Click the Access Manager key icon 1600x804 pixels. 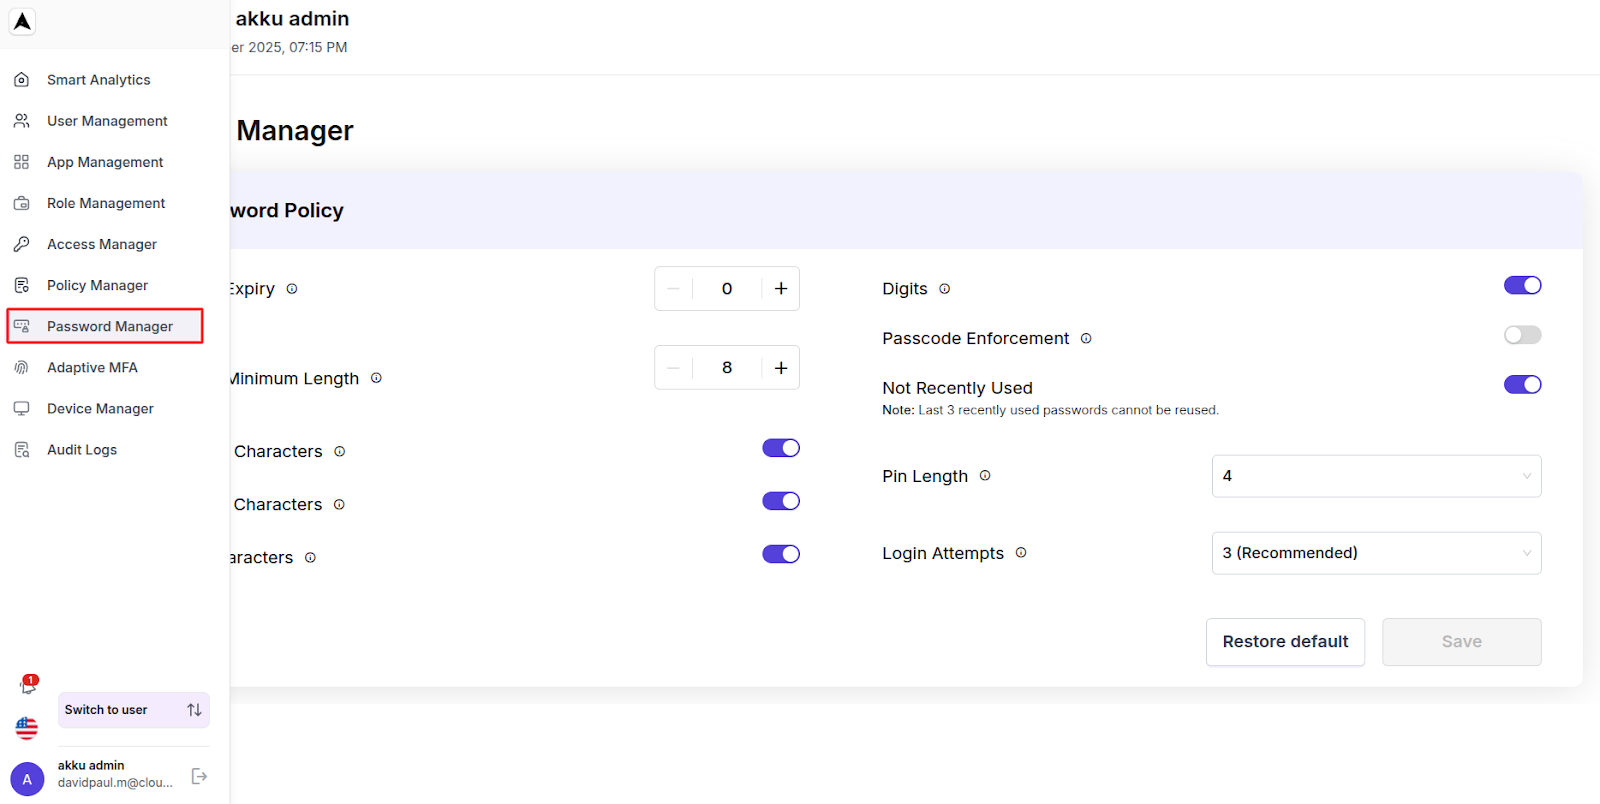tap(21, 244)
